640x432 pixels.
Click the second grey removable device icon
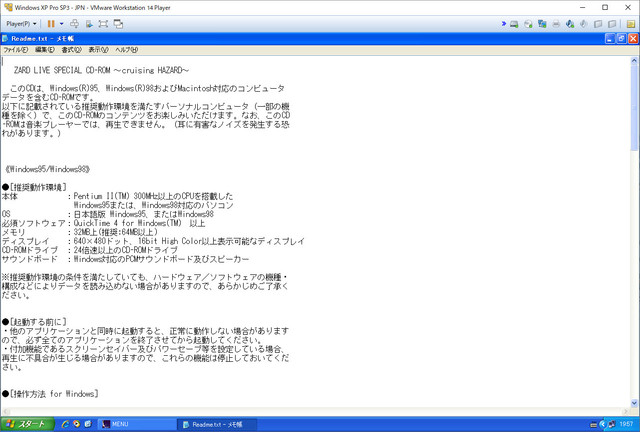pyautogui.click(x=611, y=24)
